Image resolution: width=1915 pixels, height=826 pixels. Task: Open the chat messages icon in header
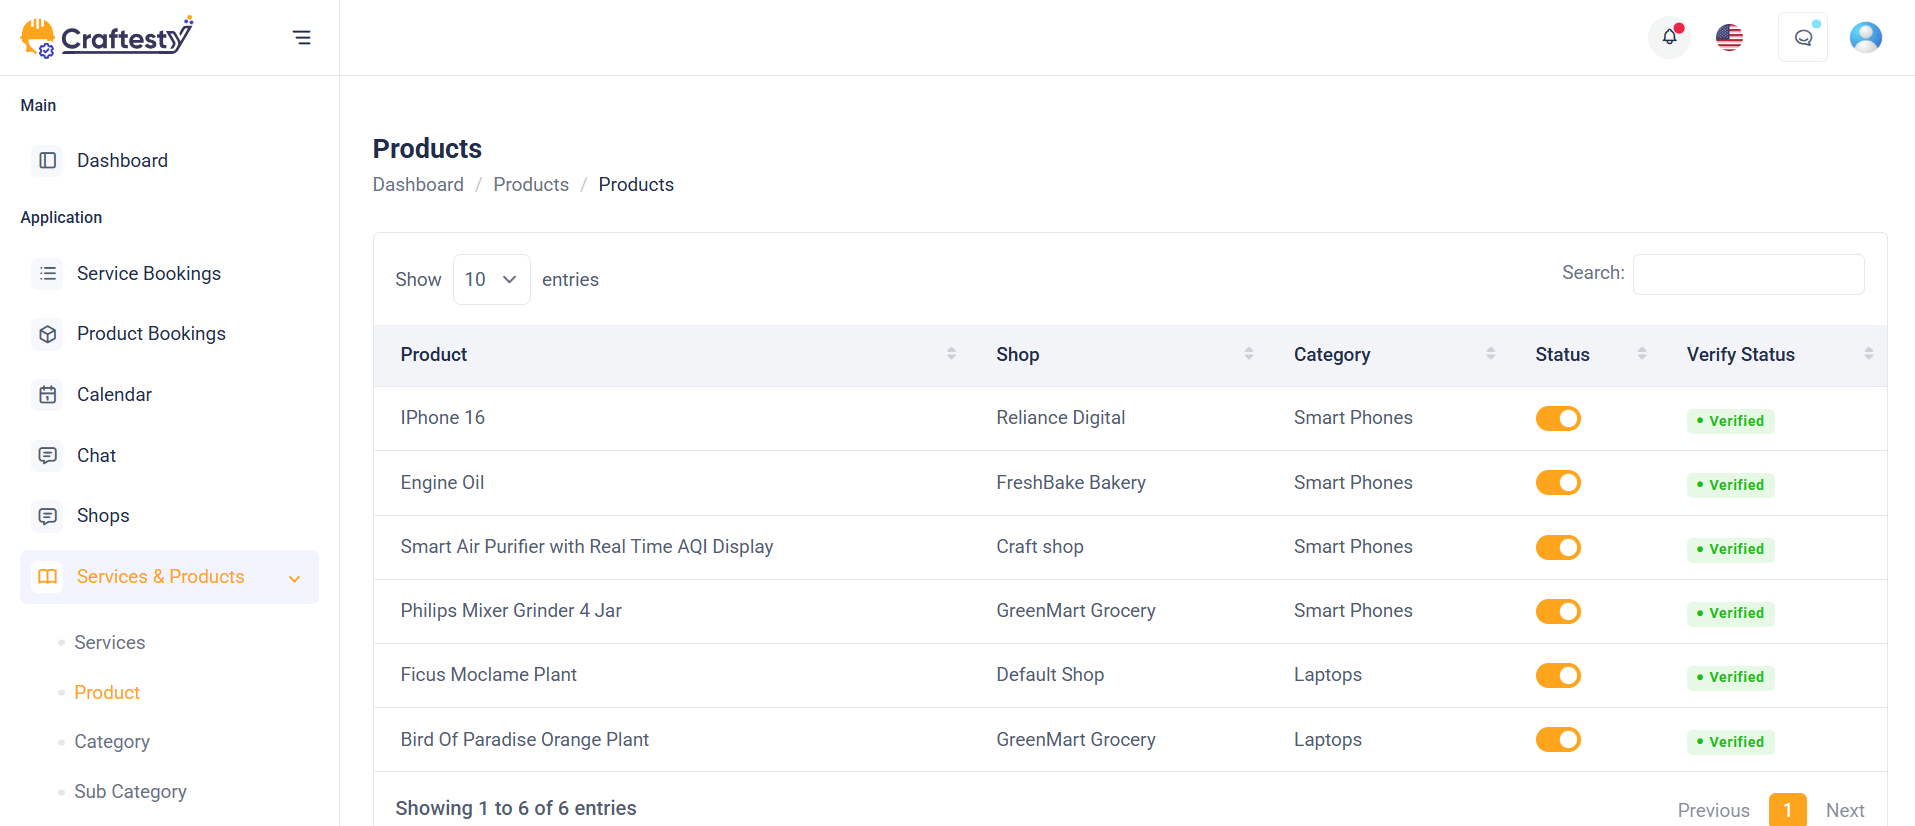click(x=1803, y=38)
